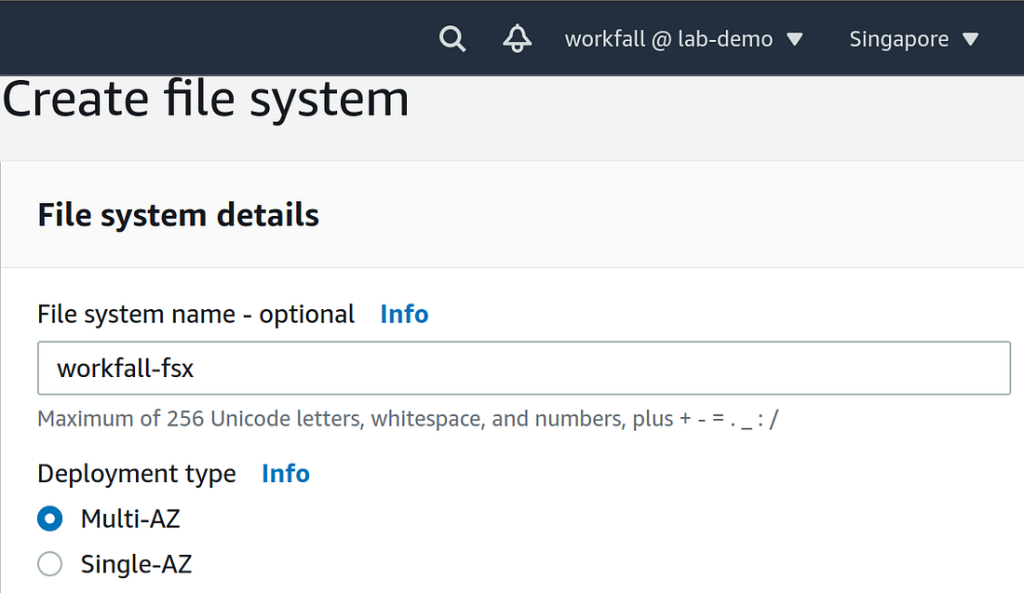Open Info link for Deployment type
Image resolution: width=1024 pixels, height=593 pixels.
(285, 474)
